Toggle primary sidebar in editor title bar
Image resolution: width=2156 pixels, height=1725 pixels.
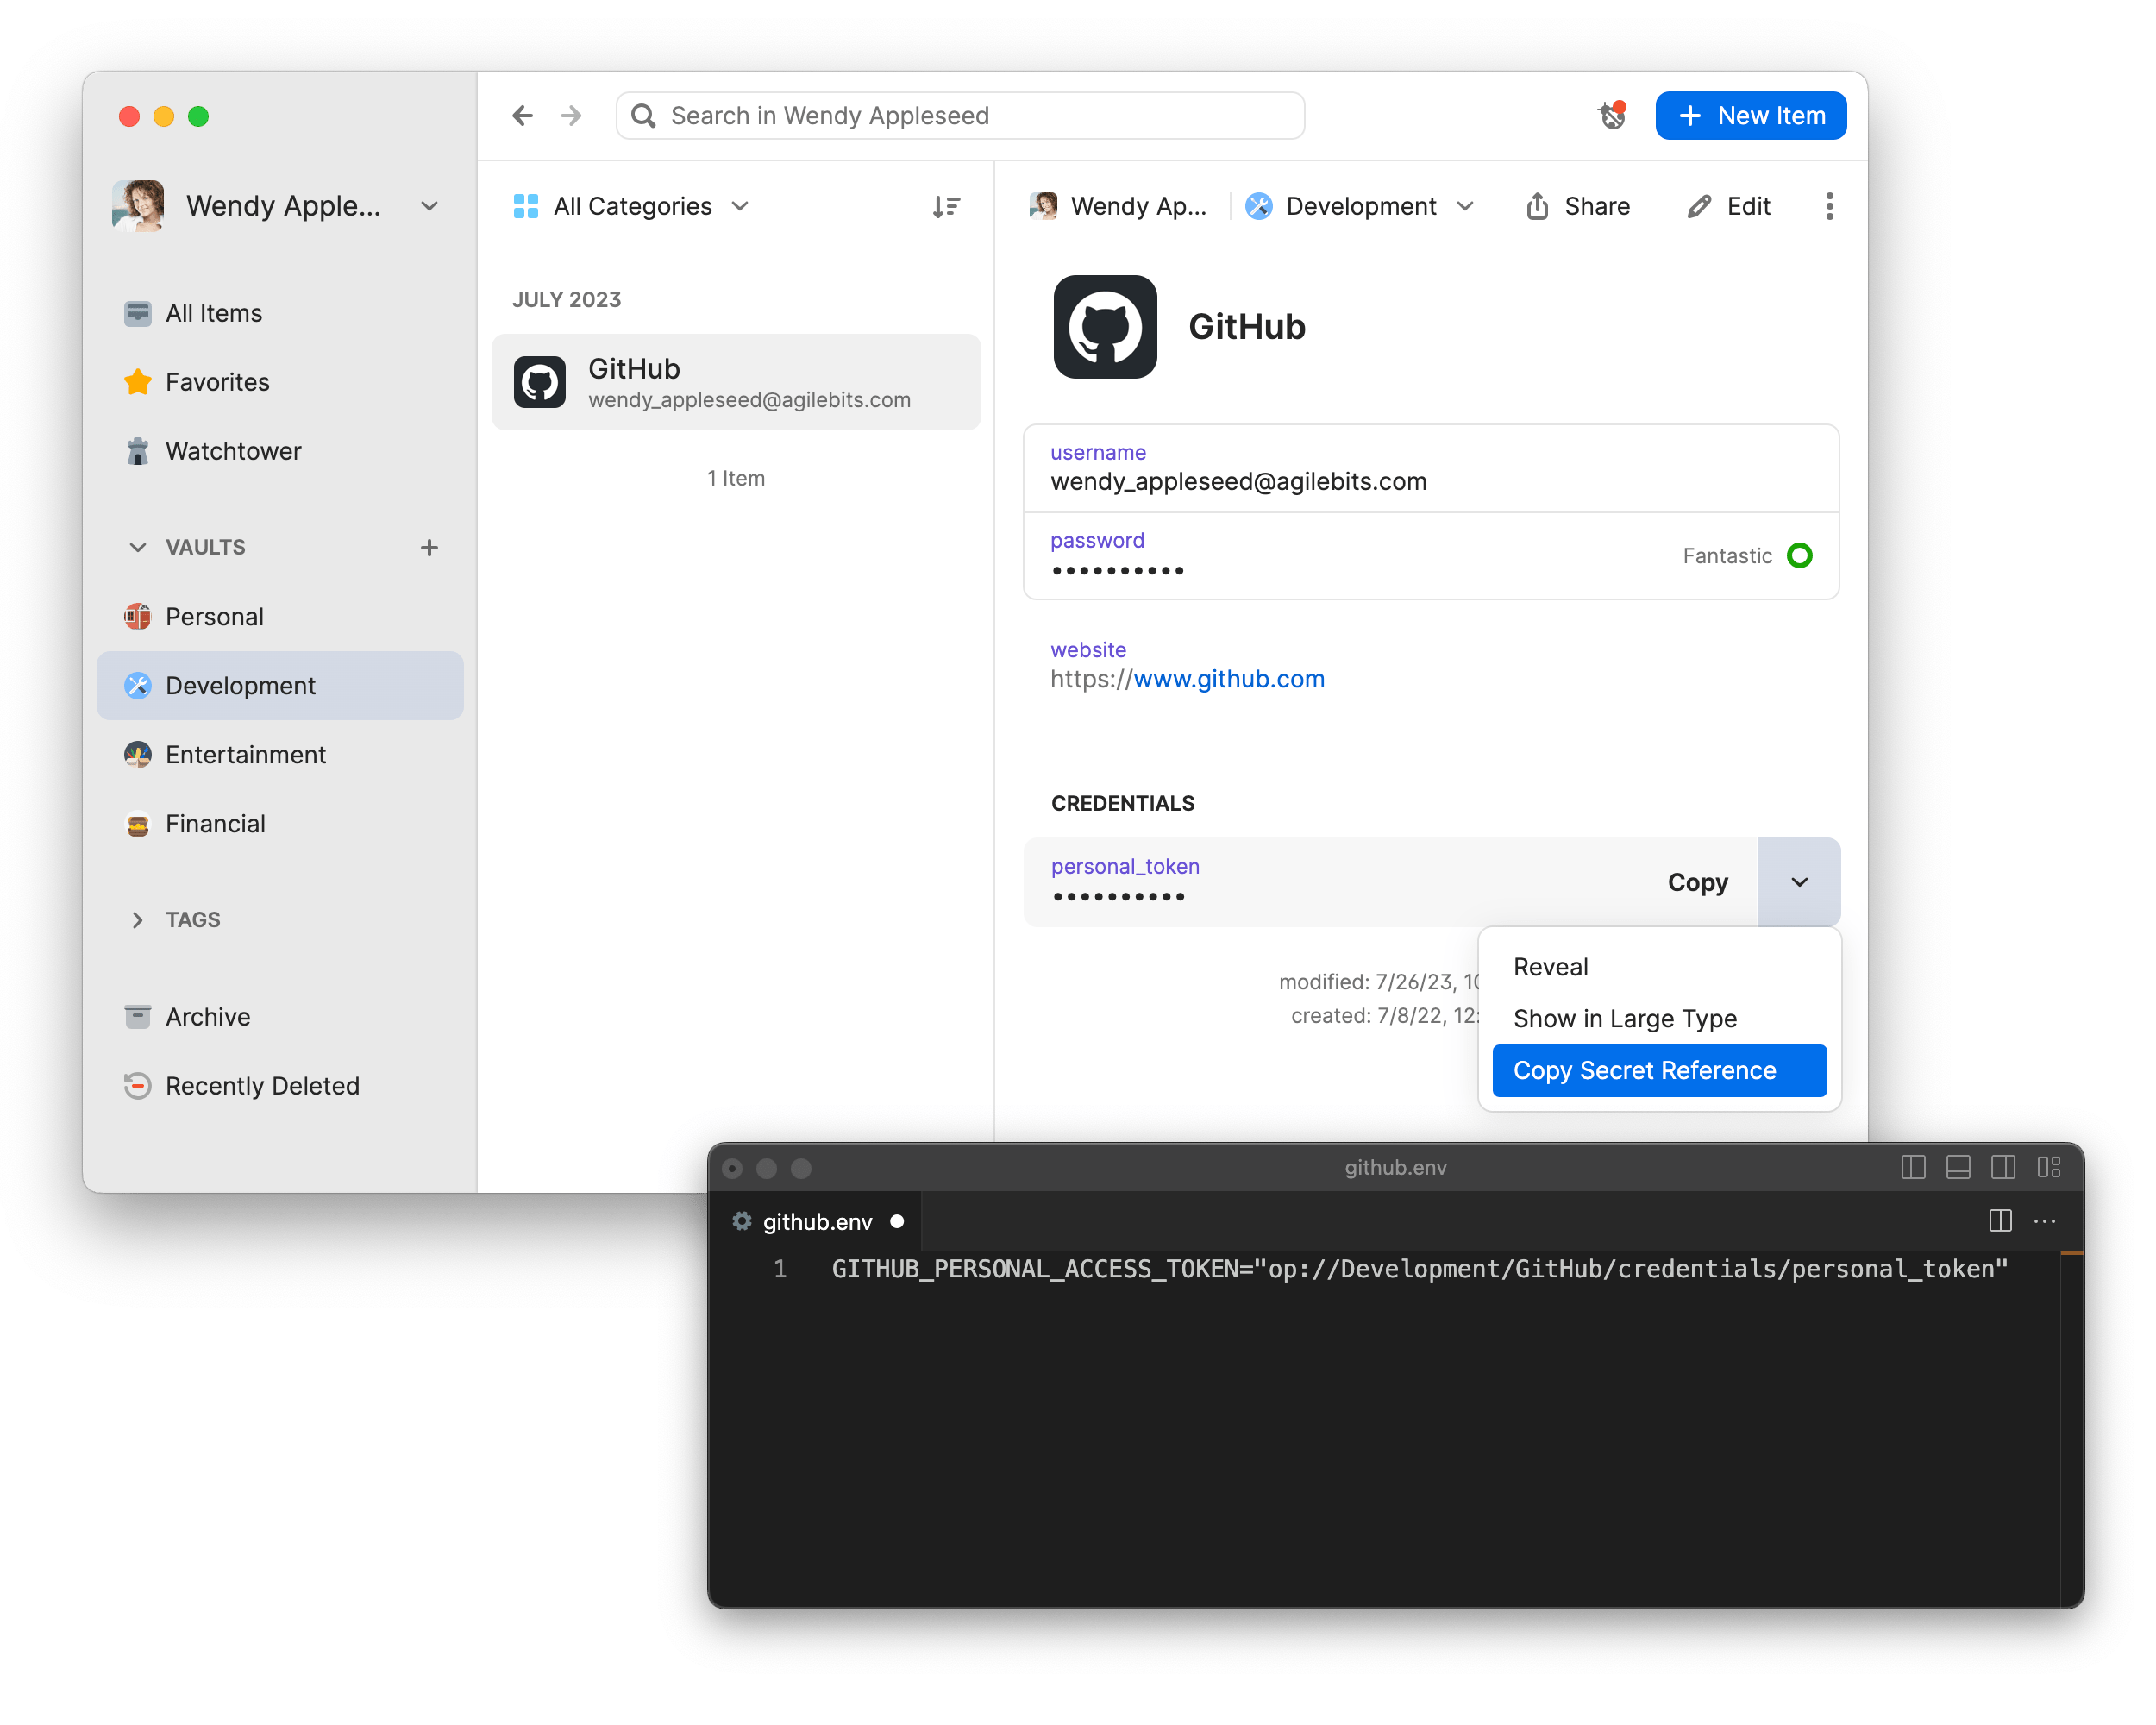pyautogui.click(x=1912, y=1167)
